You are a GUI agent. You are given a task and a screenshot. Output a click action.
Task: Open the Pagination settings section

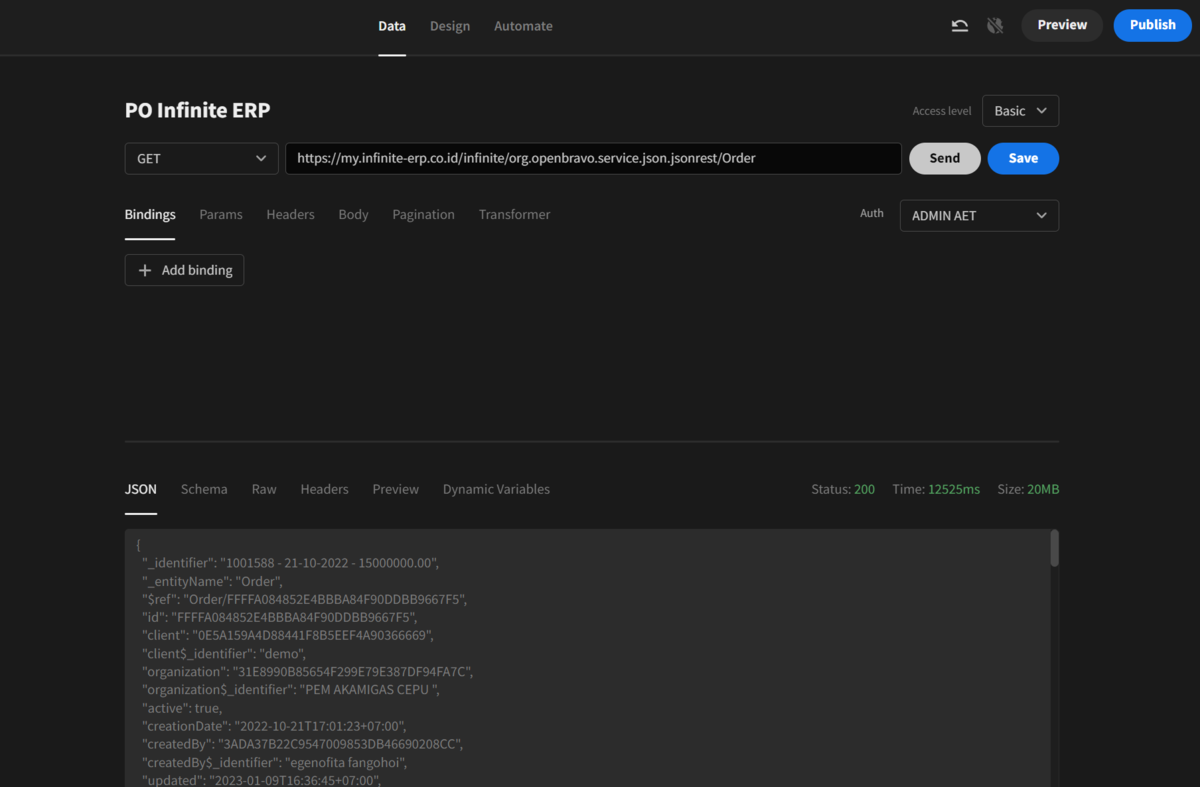(423, 214)
